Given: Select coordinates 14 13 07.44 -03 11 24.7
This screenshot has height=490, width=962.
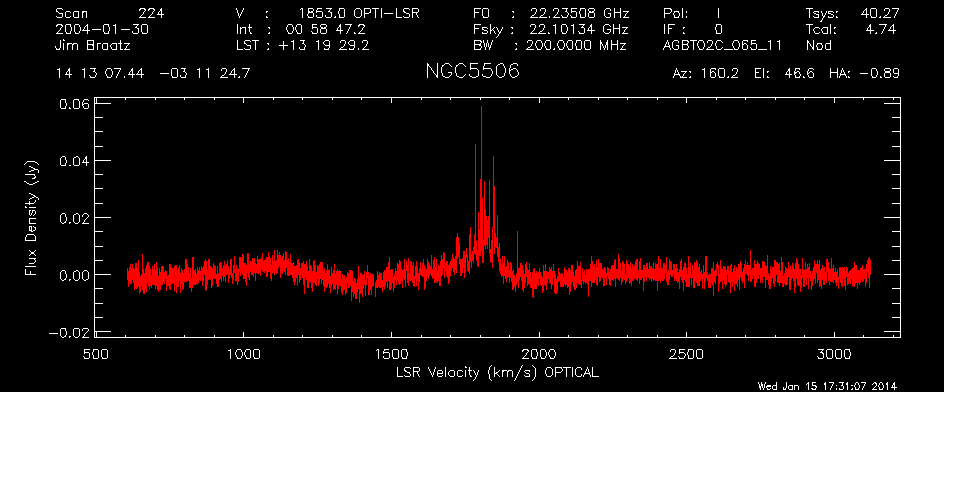Looking at the screenshot, I should pos(153,74).
